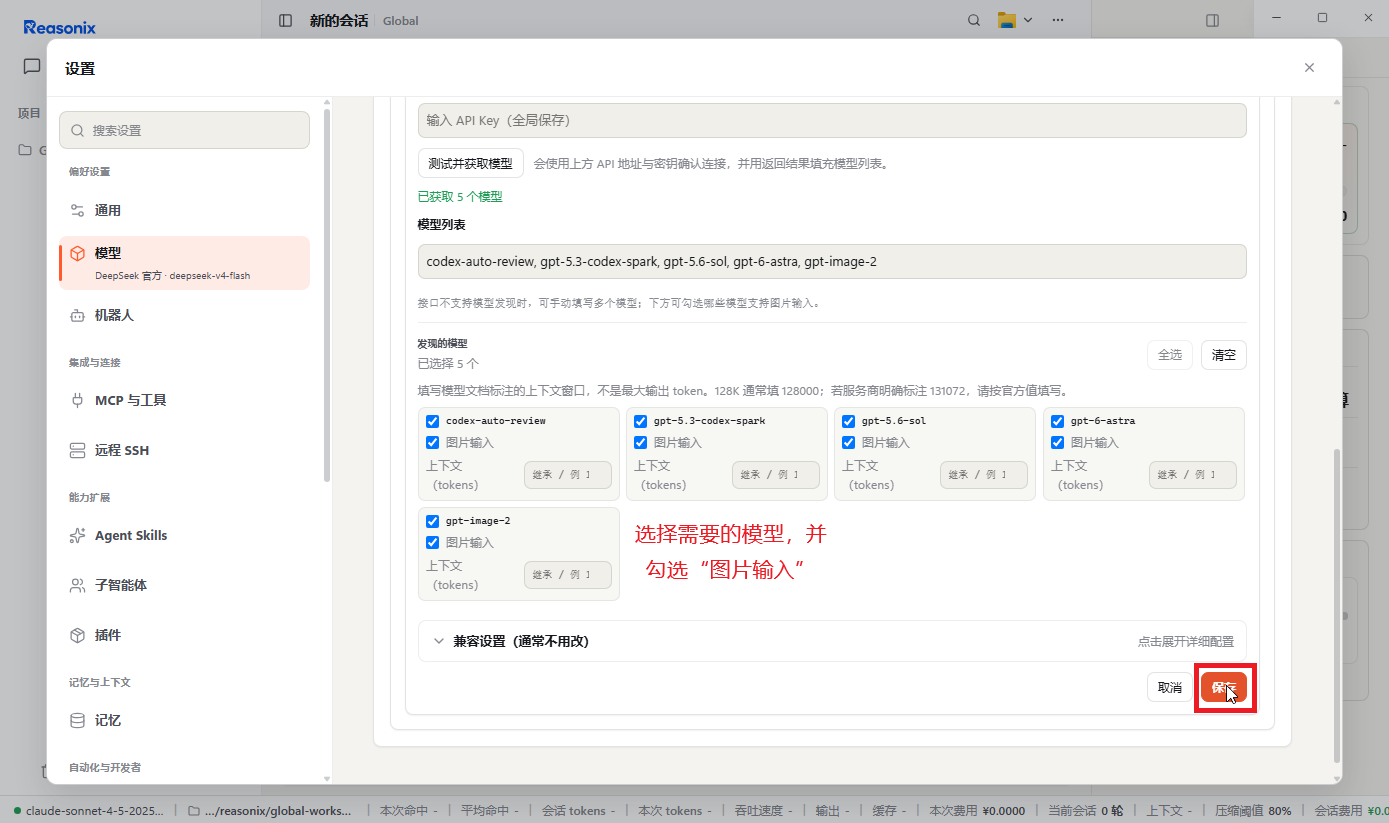
Task: Uncheck the gpt-5.6-sol model checkbox
Action: click(849, 421)
